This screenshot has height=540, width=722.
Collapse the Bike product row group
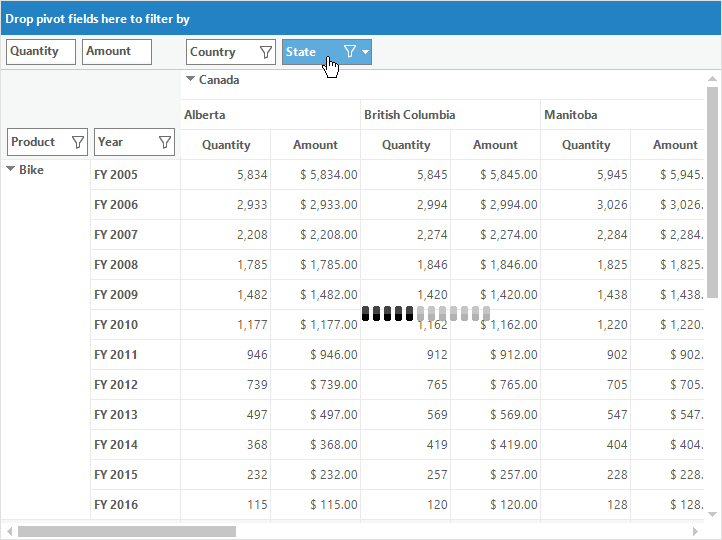click(10, 169)
